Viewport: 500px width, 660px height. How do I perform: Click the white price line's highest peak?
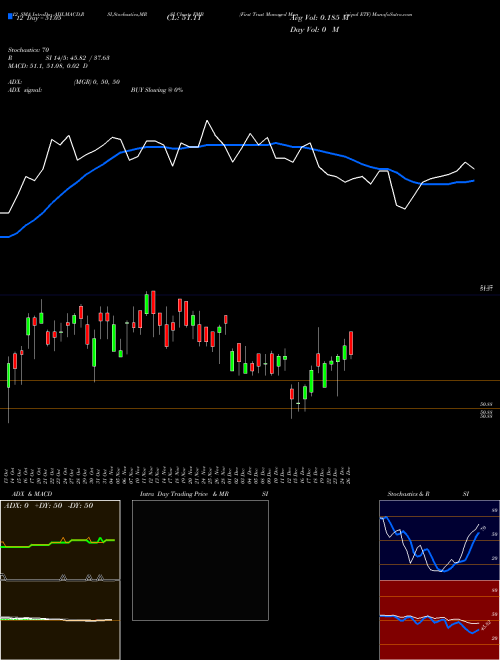pos(207,121)
